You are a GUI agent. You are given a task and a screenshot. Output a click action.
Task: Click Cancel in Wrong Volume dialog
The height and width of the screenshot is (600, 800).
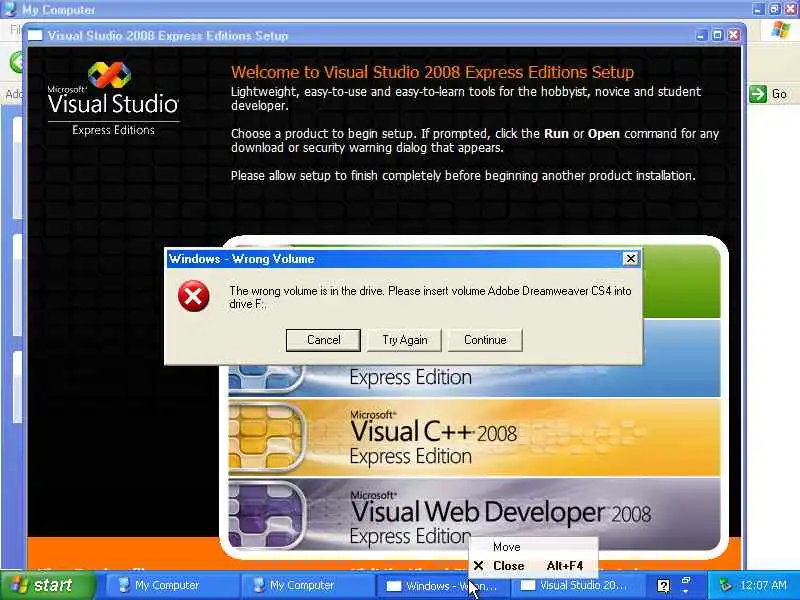(323, 340)
